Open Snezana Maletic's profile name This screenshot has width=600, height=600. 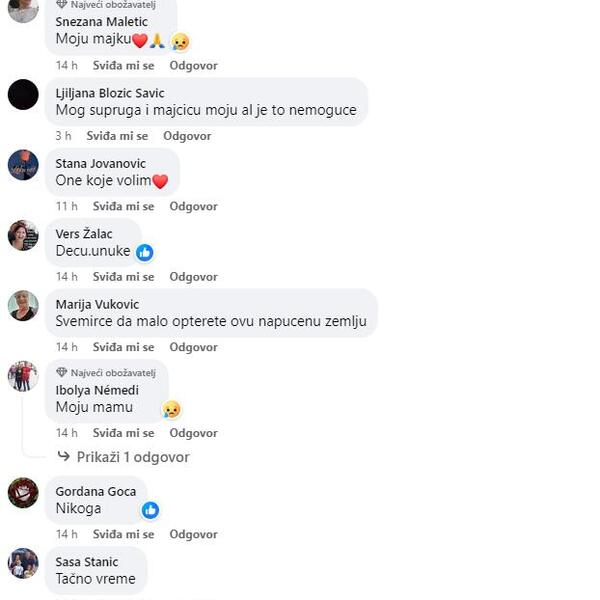[101, 22]
